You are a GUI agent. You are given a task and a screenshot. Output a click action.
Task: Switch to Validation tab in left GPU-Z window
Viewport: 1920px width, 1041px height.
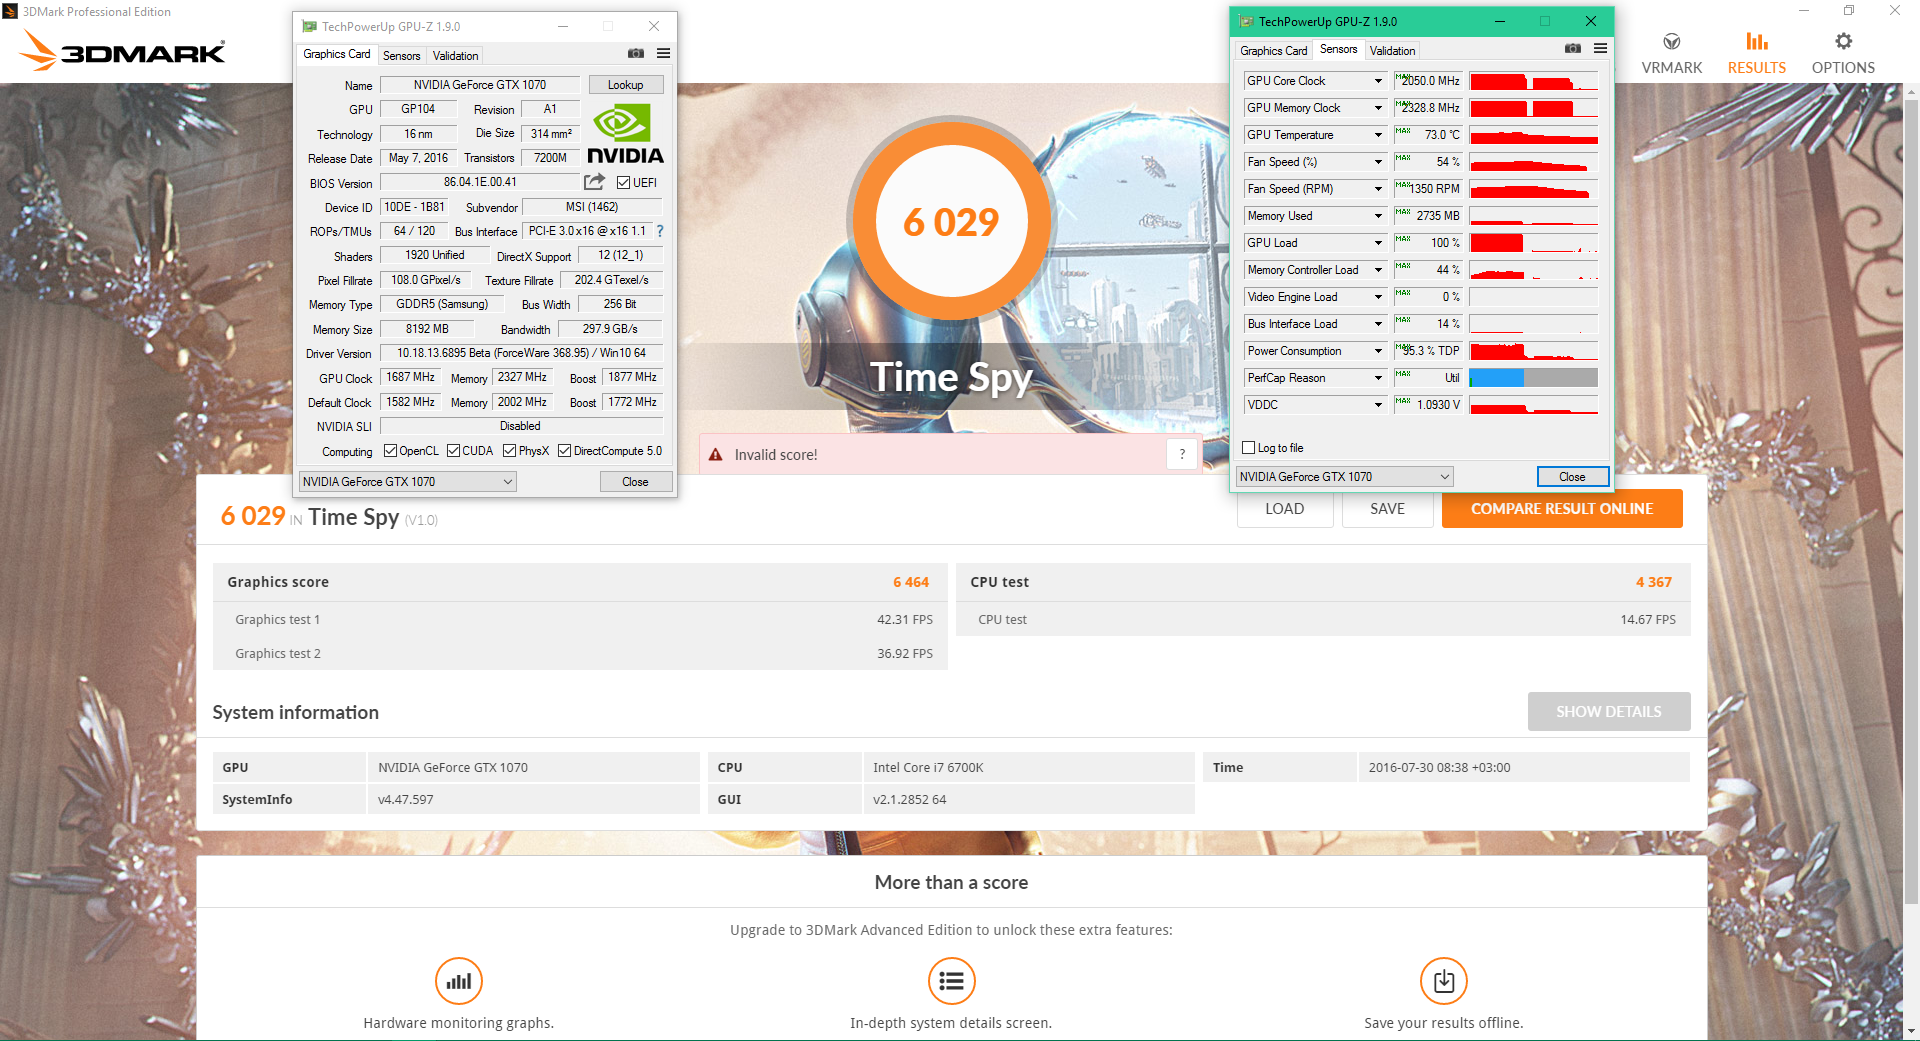coord(455,55)
